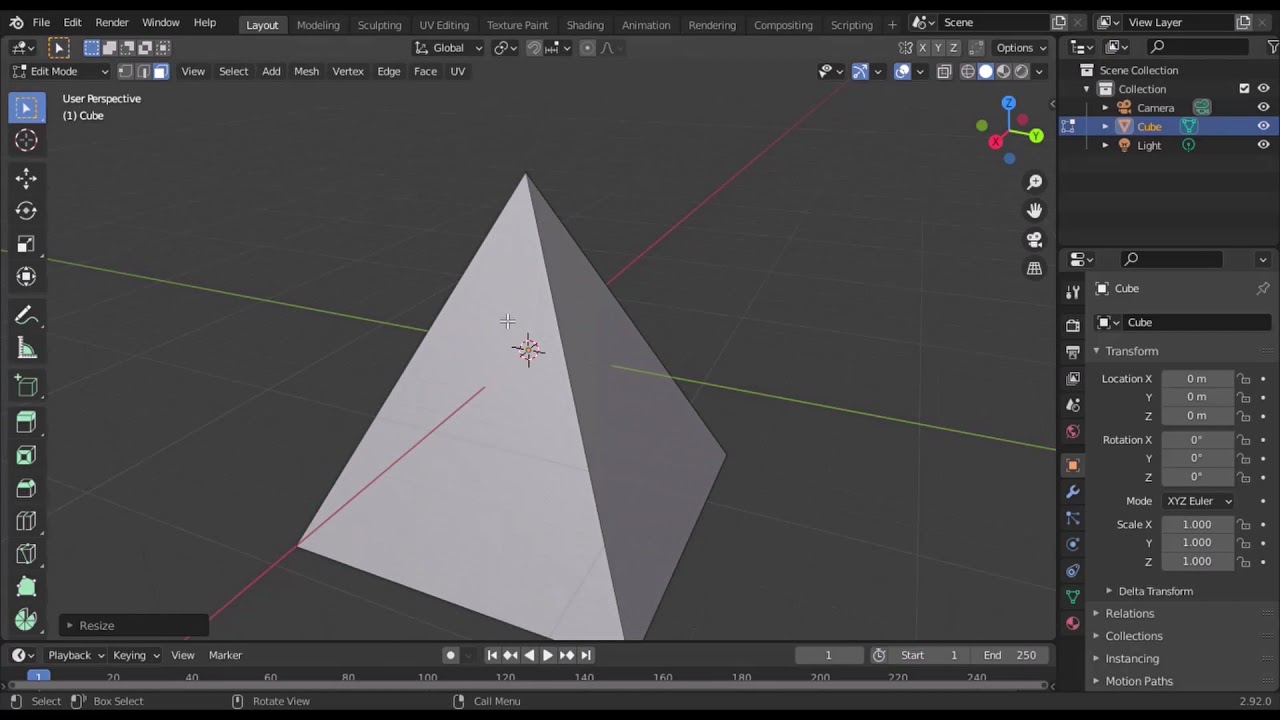Switch to Modeling workspace tab
This screenshot has height=720, width=1280.
pos(318,24)
